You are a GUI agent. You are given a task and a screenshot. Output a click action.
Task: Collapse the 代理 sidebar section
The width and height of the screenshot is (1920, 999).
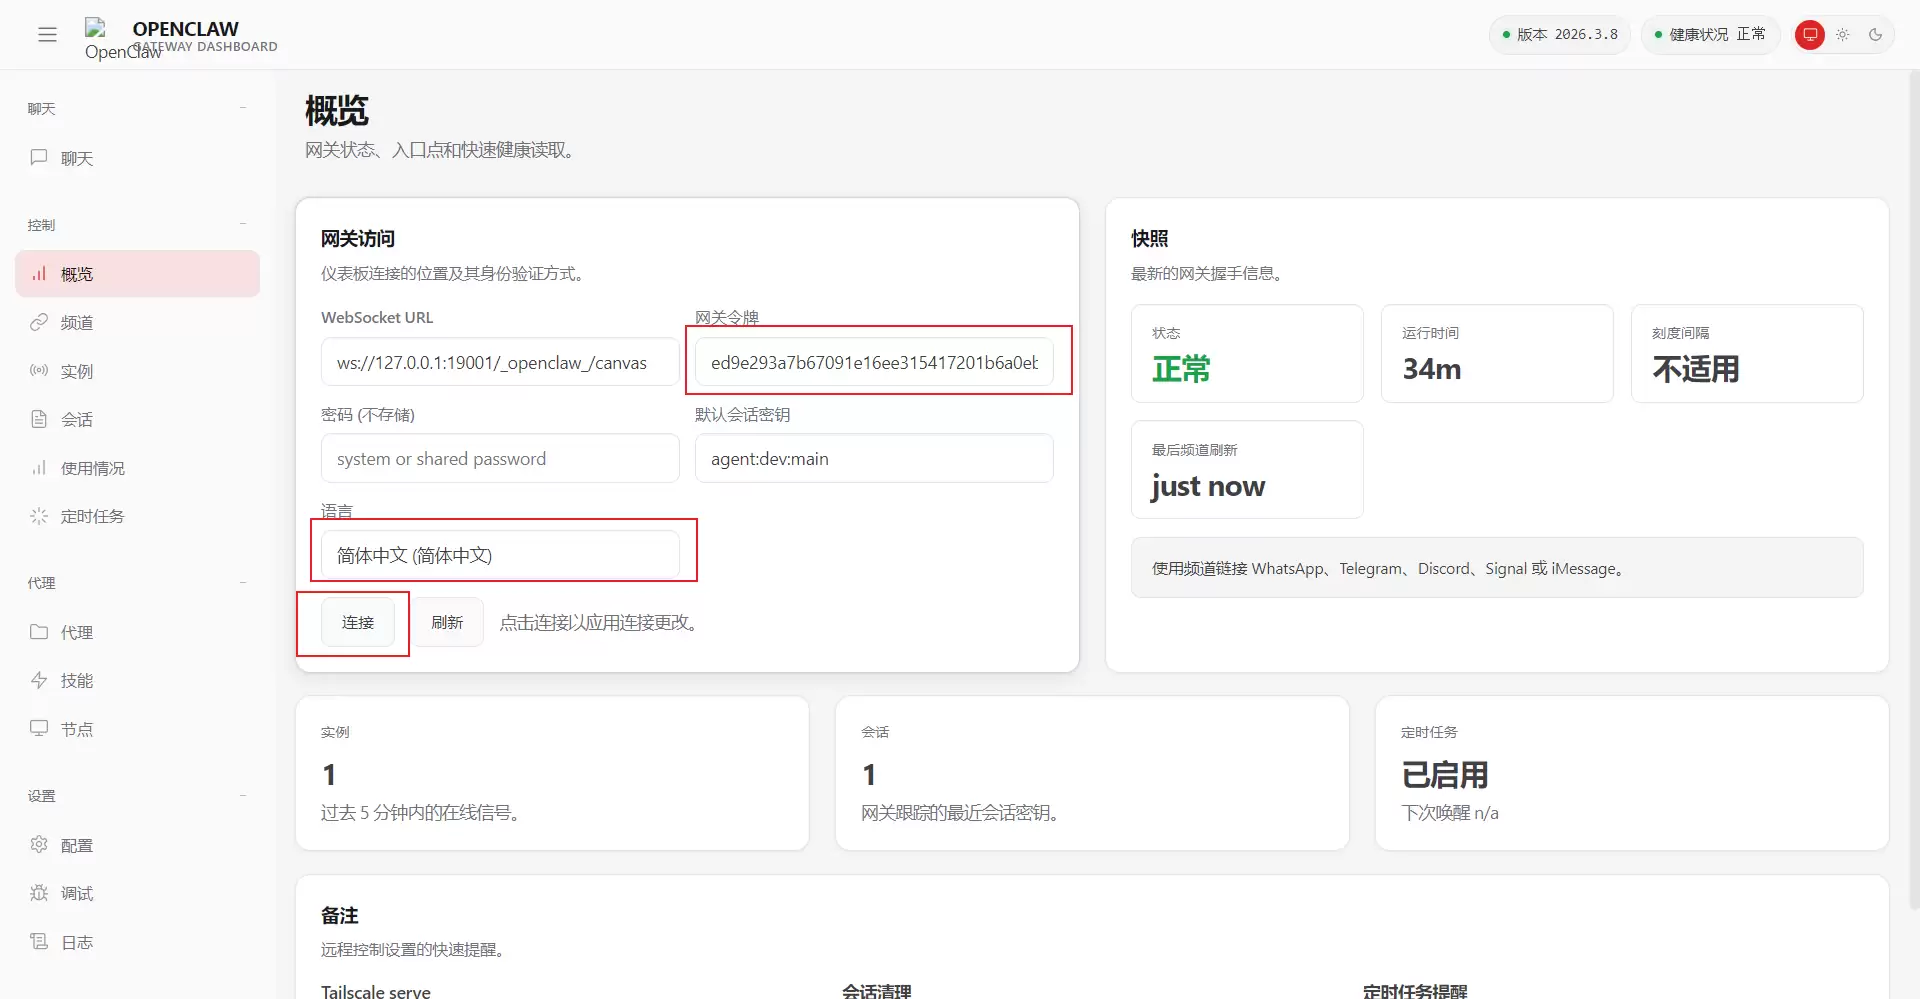pos(243,583)
